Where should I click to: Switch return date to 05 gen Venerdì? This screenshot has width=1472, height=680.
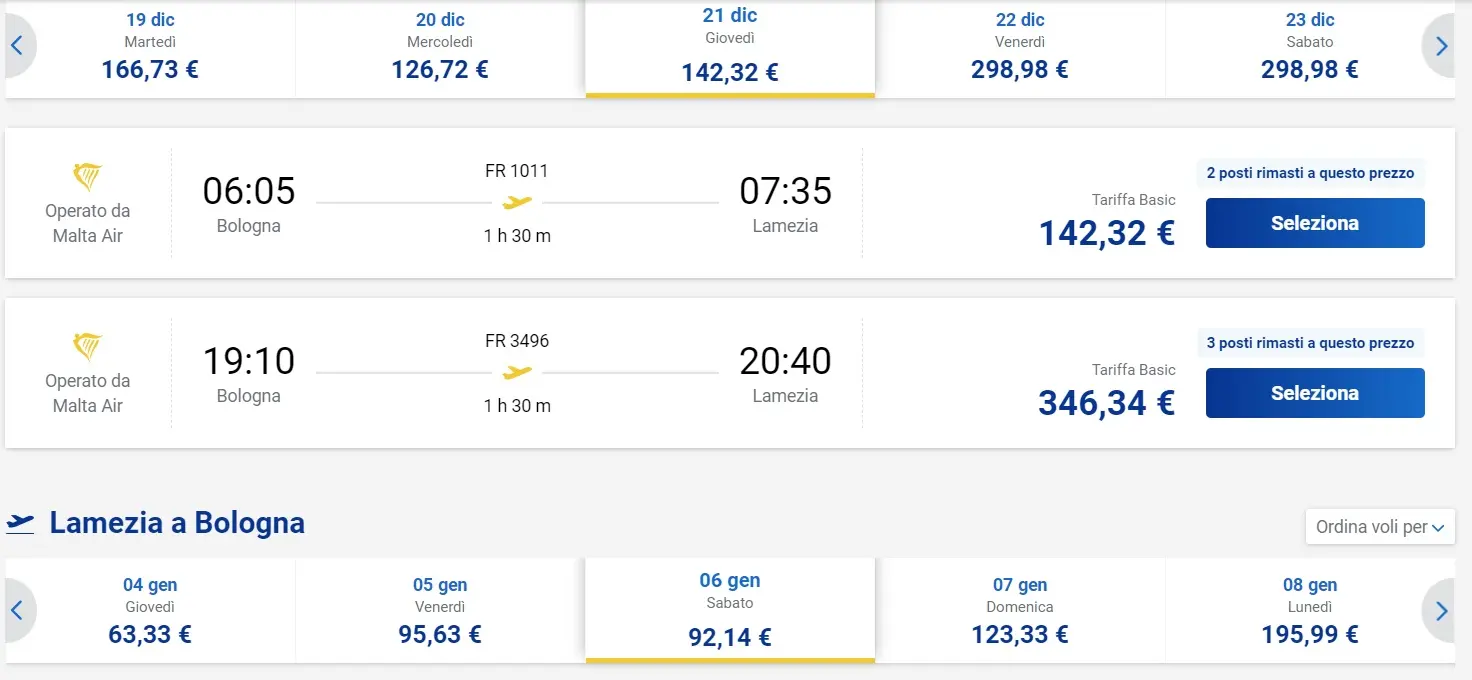440,611
